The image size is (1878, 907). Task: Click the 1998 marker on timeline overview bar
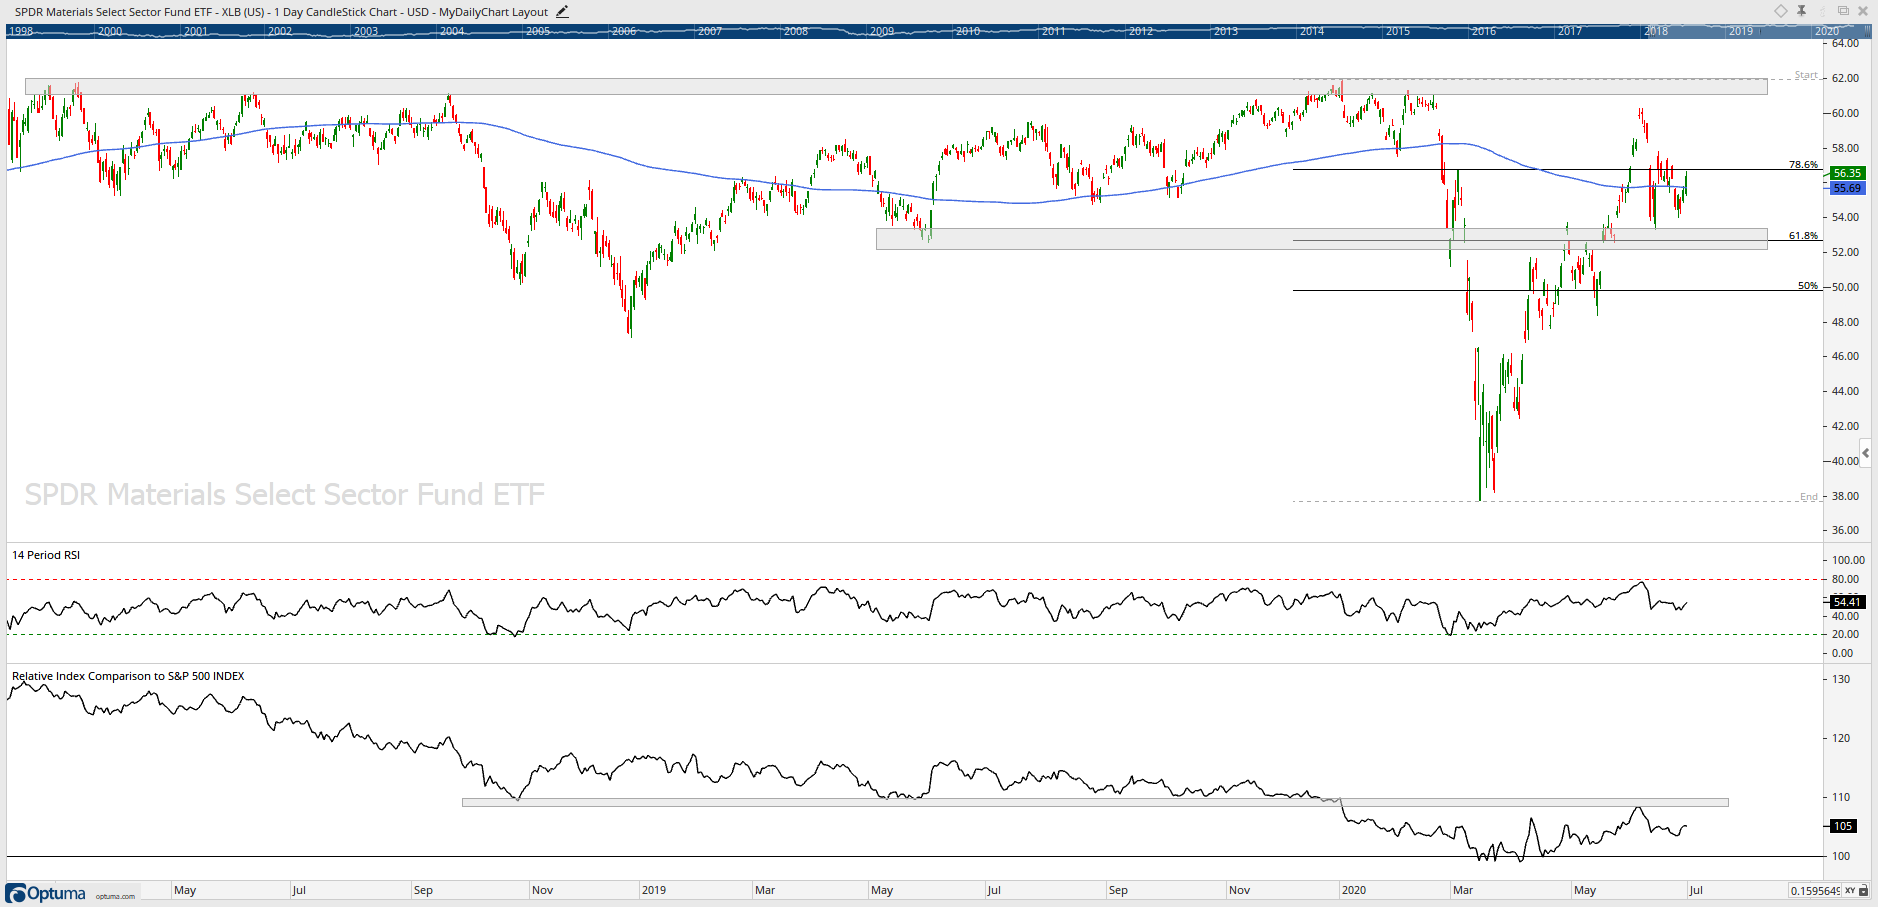tap(21, 31)
